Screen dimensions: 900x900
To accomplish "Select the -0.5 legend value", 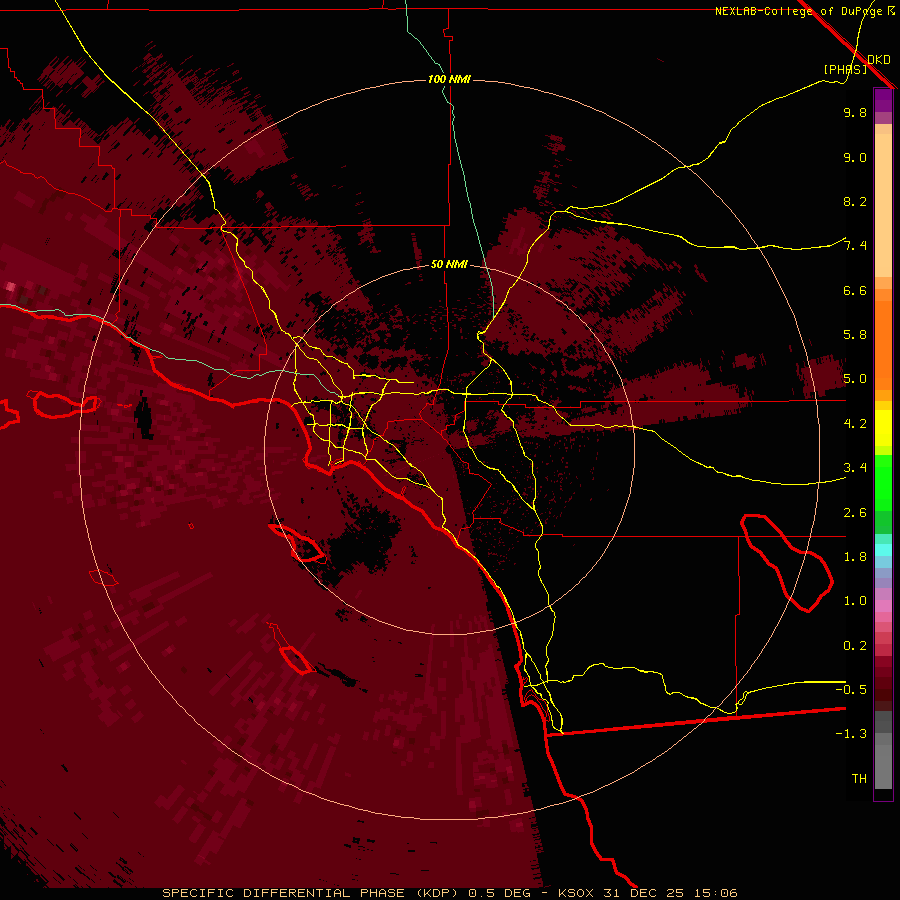I will (x=851, y=690).
